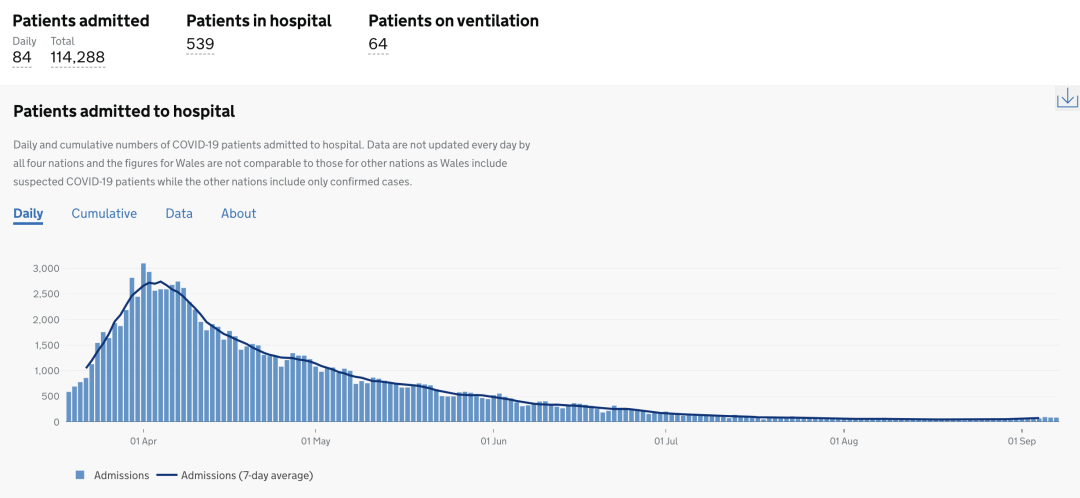The image size is (1080, 498).
Task: Click the "Patients admitted to hospital" heading
Action: [124, 111]
